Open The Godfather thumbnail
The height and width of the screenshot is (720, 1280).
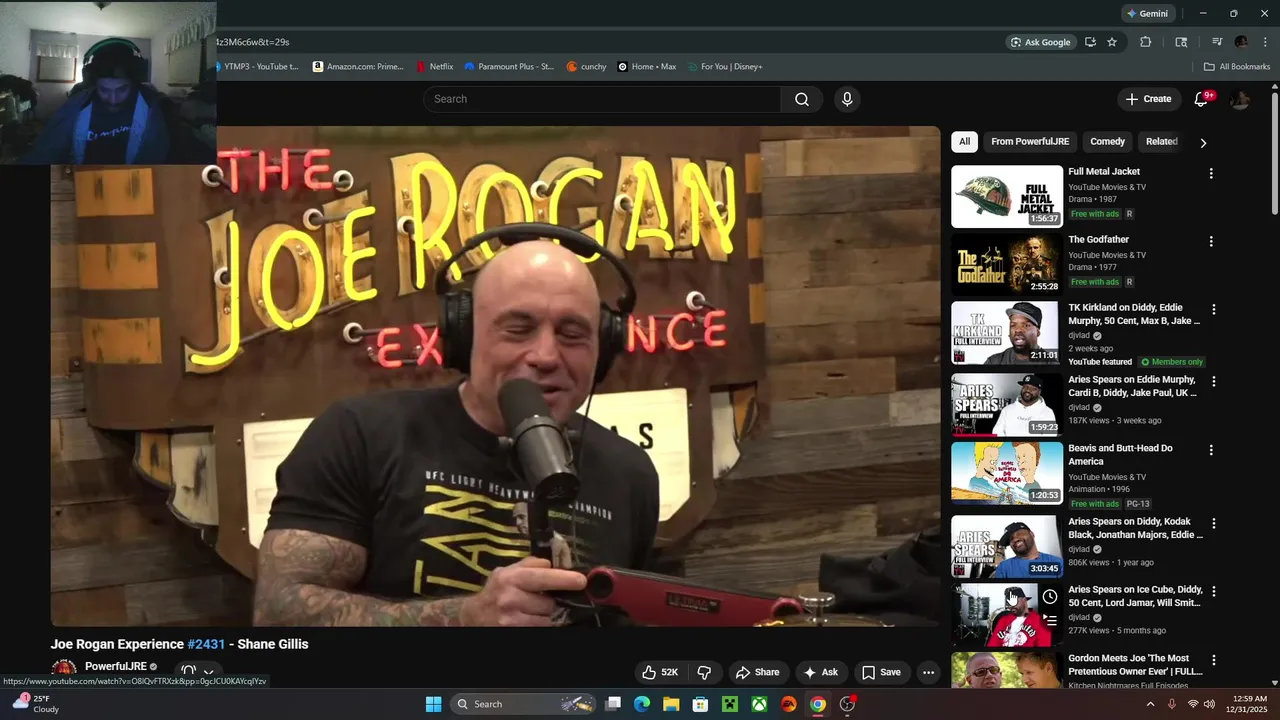(x=1007, y=265)
